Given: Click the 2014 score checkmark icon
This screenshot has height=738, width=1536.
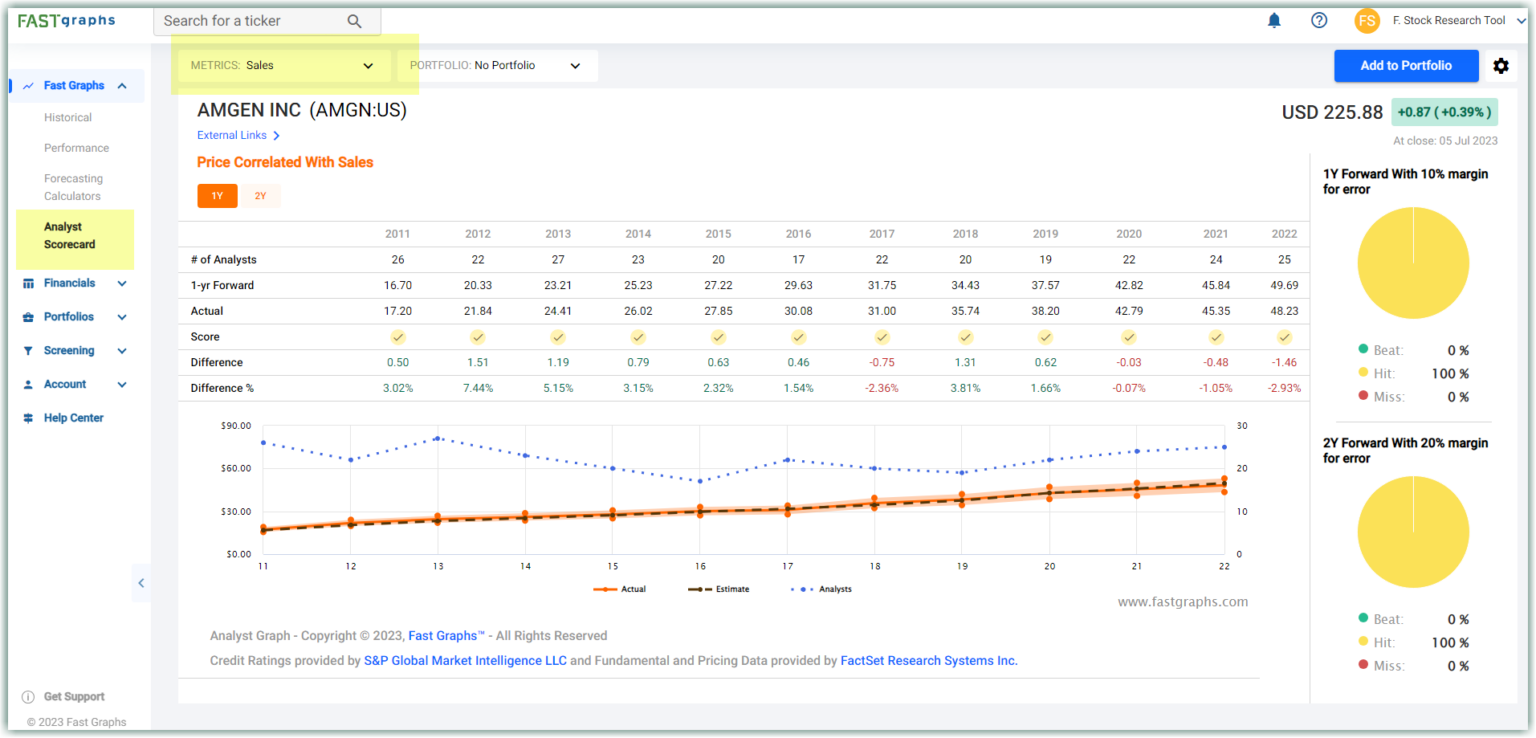Looking at the screenshot, I should point(638,337).
